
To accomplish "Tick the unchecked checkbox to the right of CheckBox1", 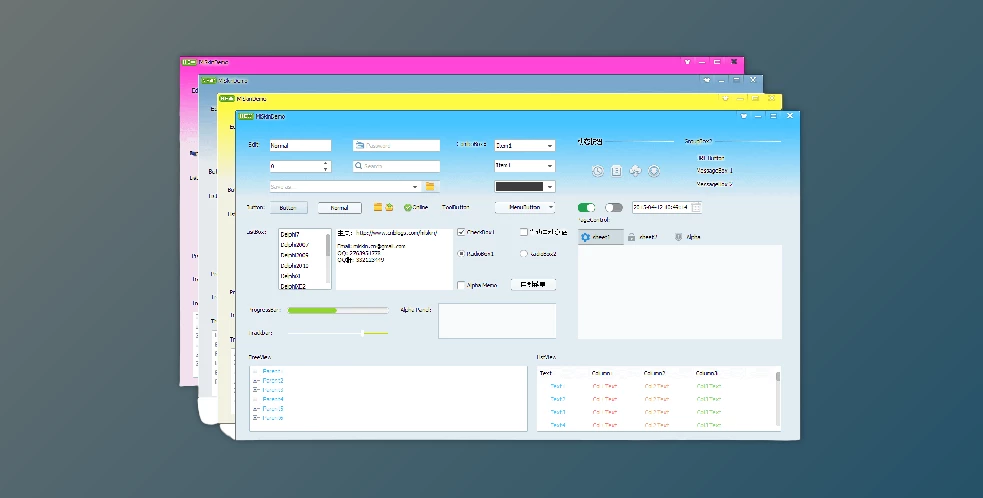I will click(523, 232).
